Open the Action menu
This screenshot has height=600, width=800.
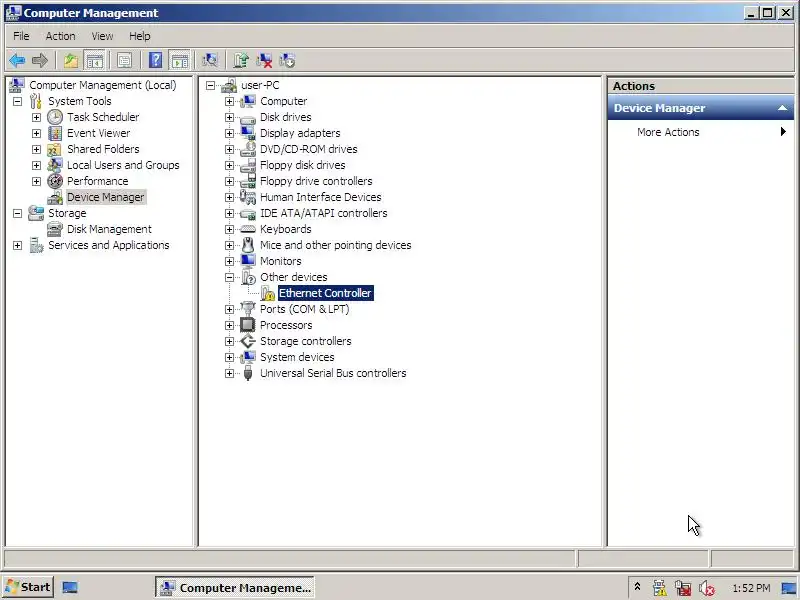(60, 36)
